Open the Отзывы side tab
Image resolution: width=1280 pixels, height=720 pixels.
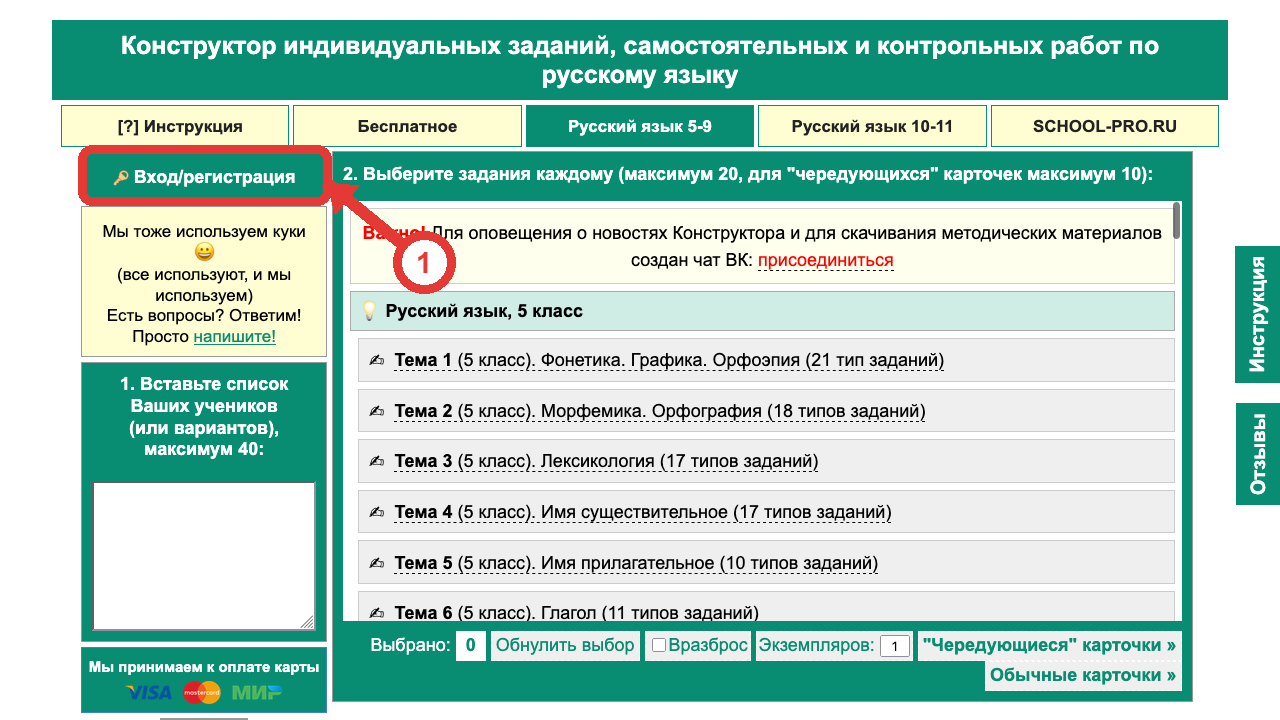[1258, 454]
